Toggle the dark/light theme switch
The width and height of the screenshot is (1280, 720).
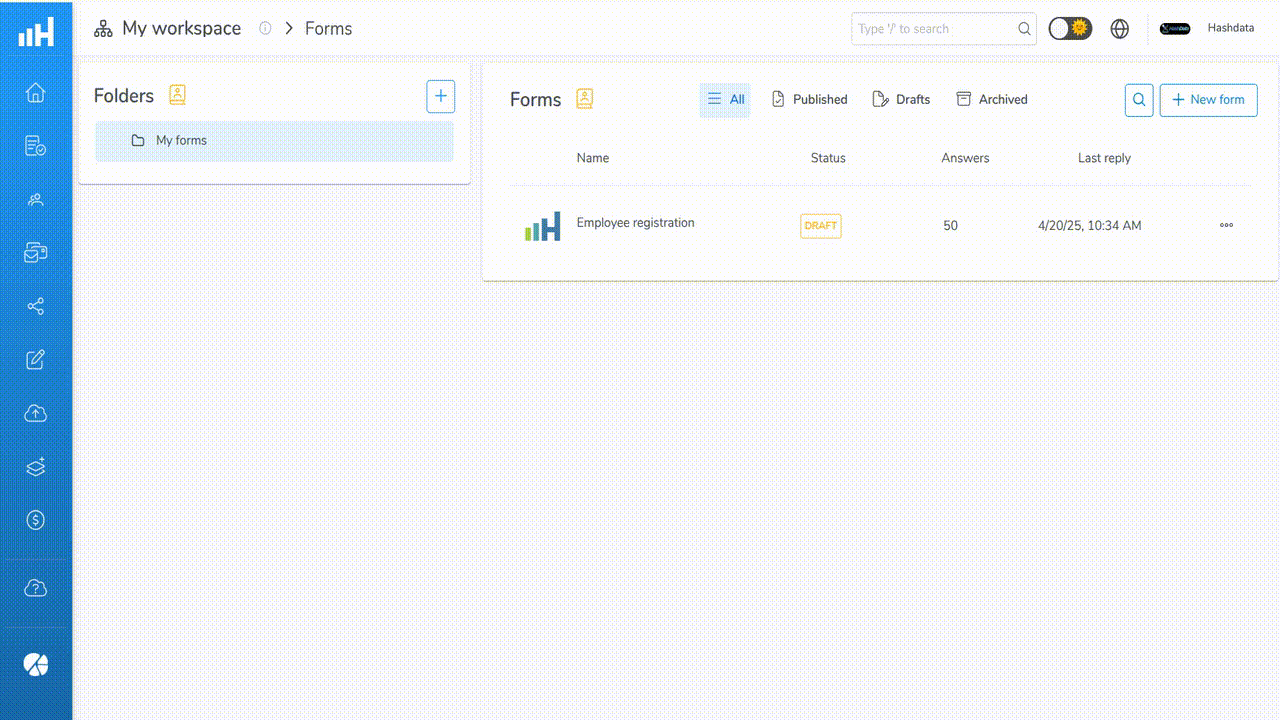click(x=1070, y=29)
